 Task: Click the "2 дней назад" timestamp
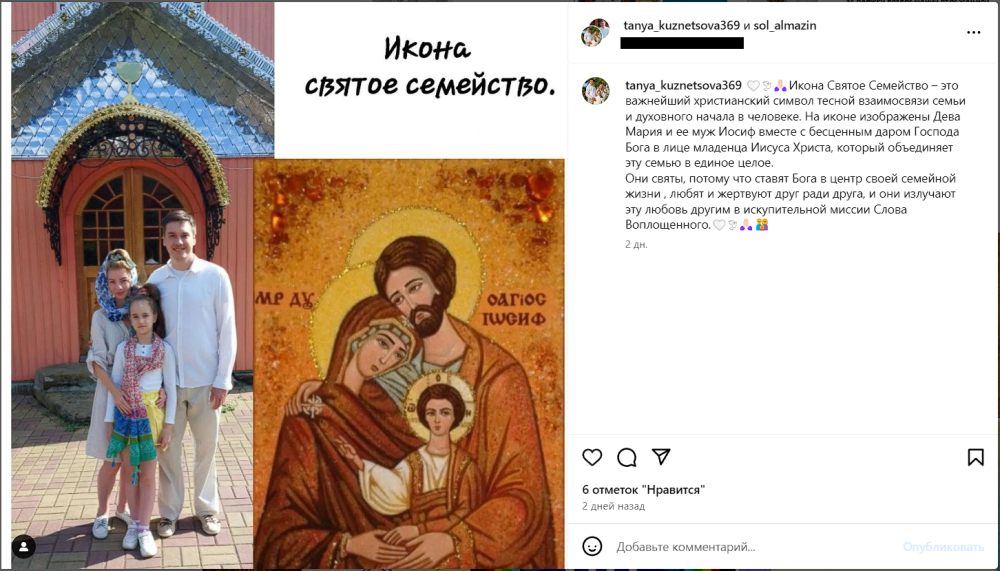tap(613, 506)
